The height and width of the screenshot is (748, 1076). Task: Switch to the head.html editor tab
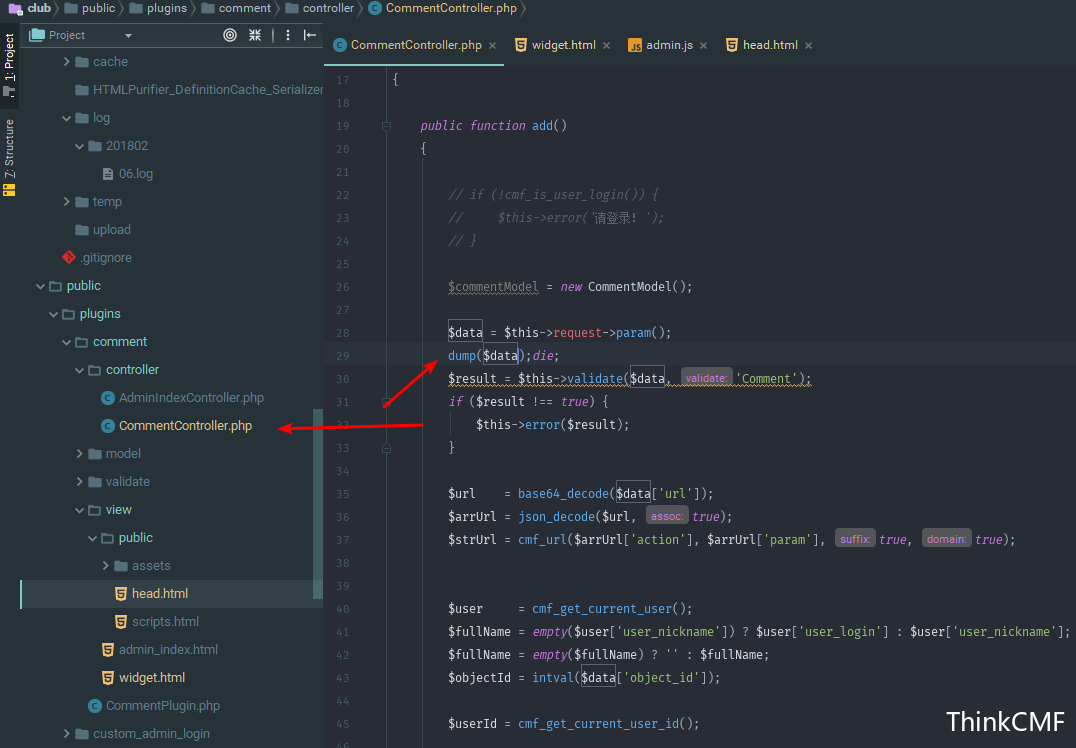769,45
